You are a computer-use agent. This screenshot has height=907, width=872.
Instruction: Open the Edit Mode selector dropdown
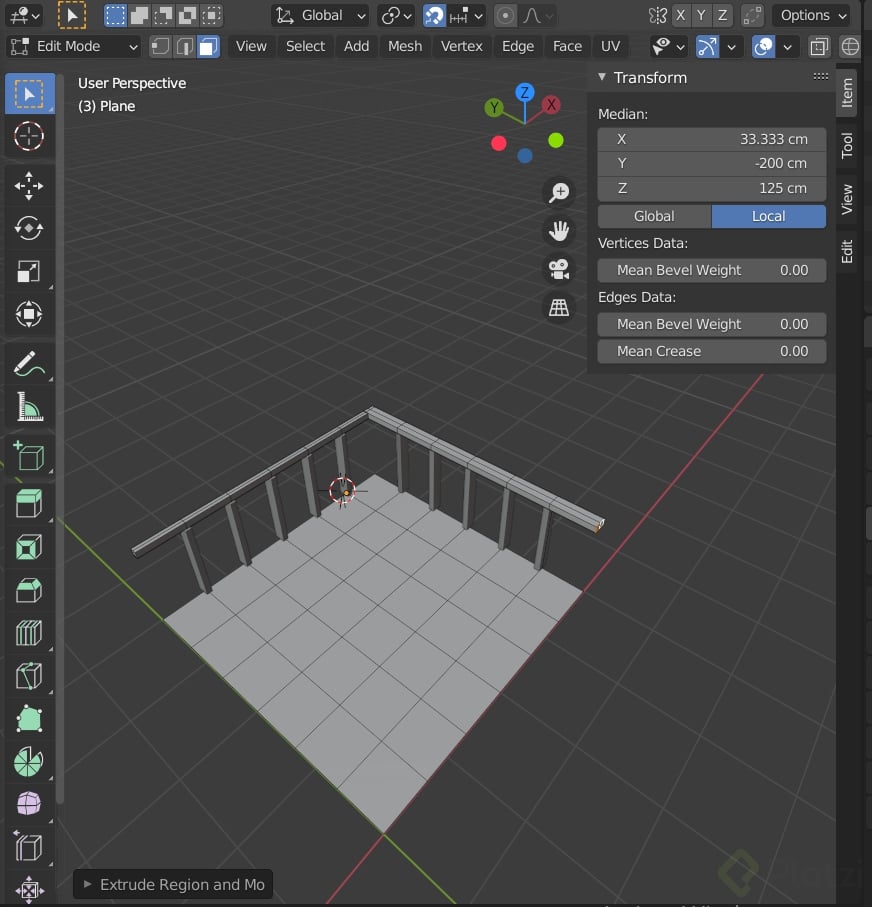[73, 46]
